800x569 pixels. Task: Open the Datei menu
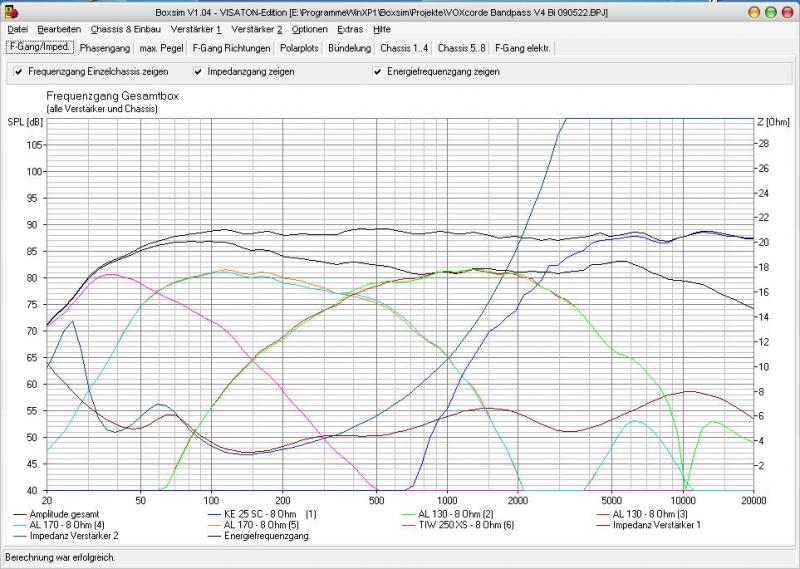coord(17,30)
